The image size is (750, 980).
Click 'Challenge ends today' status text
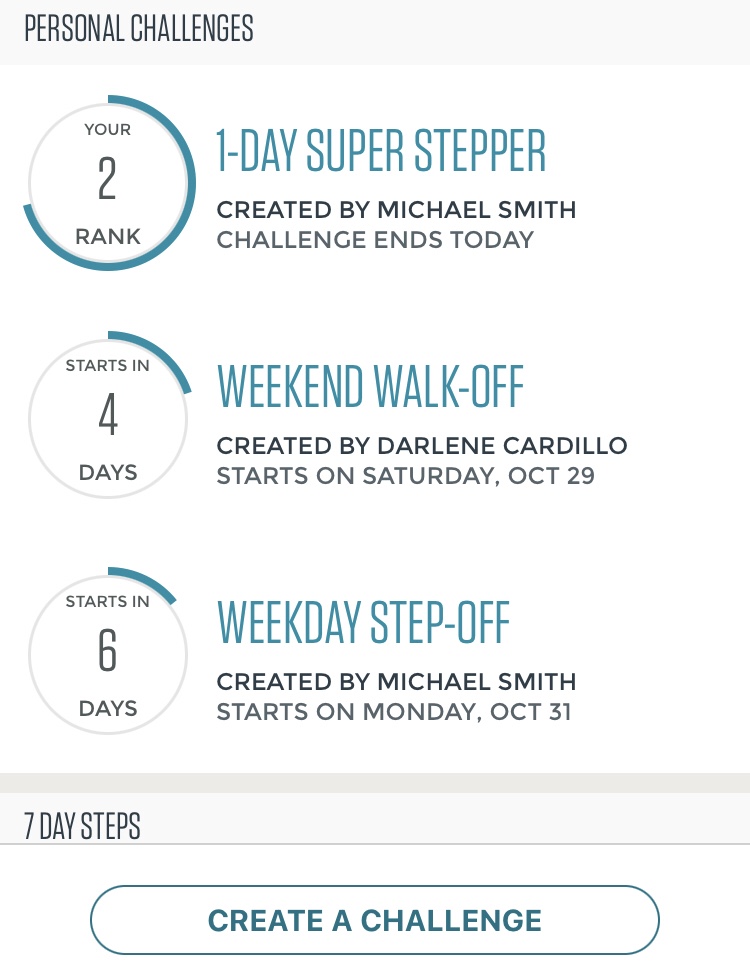375,240
